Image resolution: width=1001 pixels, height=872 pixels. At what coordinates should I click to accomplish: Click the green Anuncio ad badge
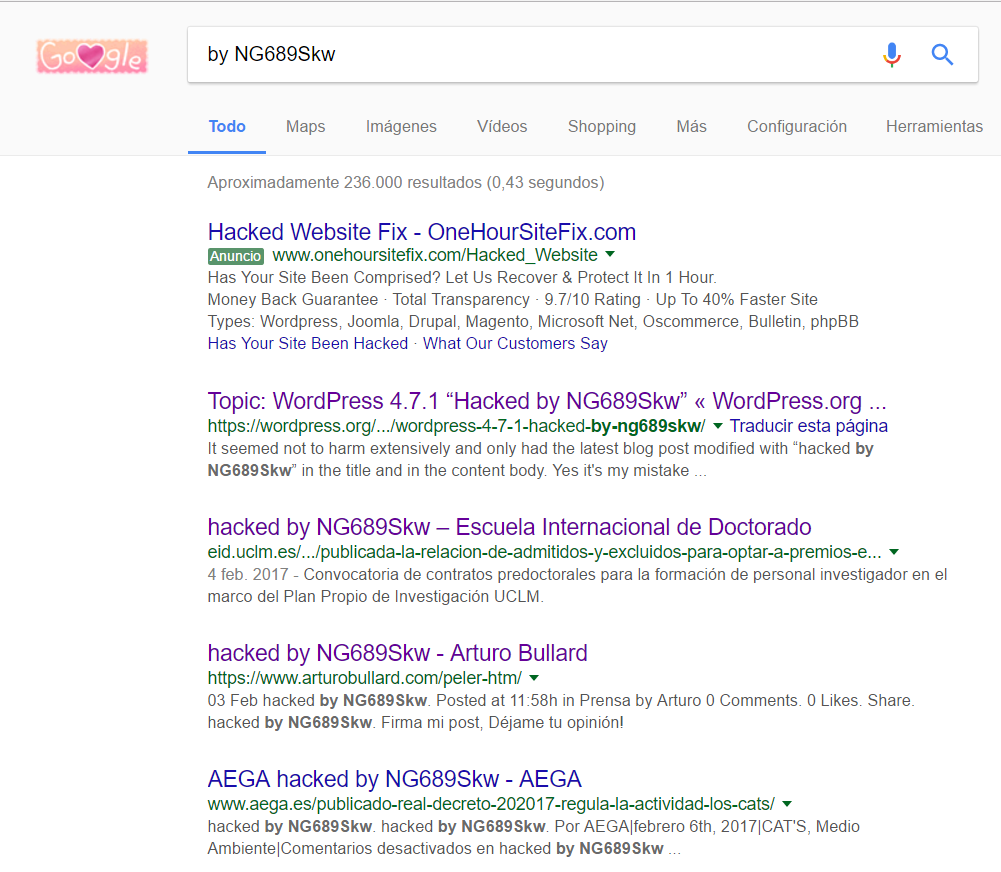236,256
